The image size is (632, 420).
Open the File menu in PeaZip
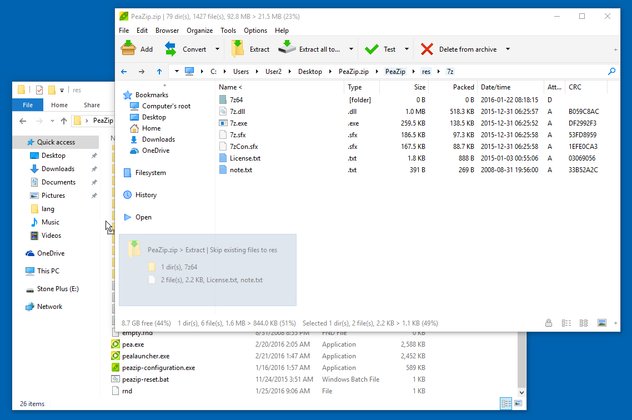124,30
